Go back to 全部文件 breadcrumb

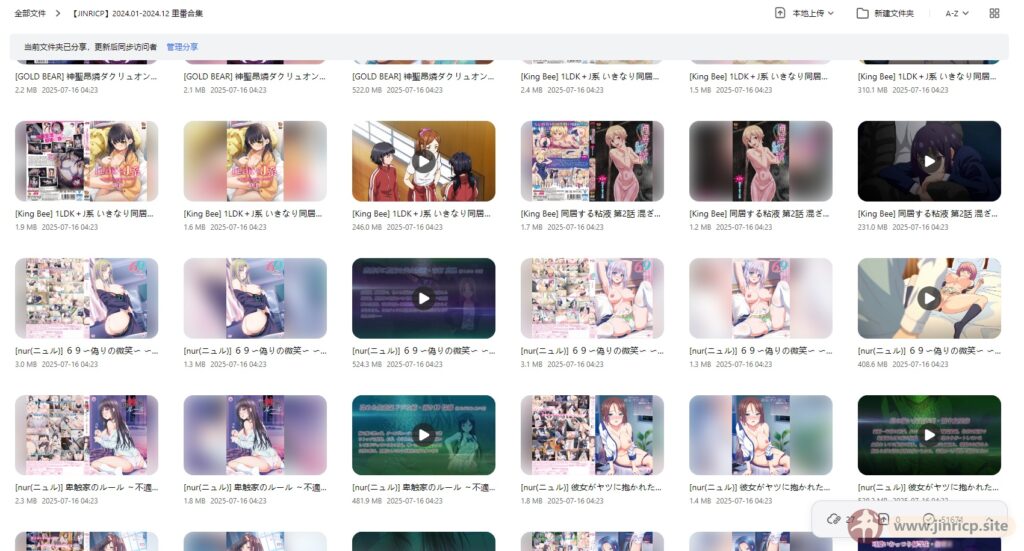(30, 13)
